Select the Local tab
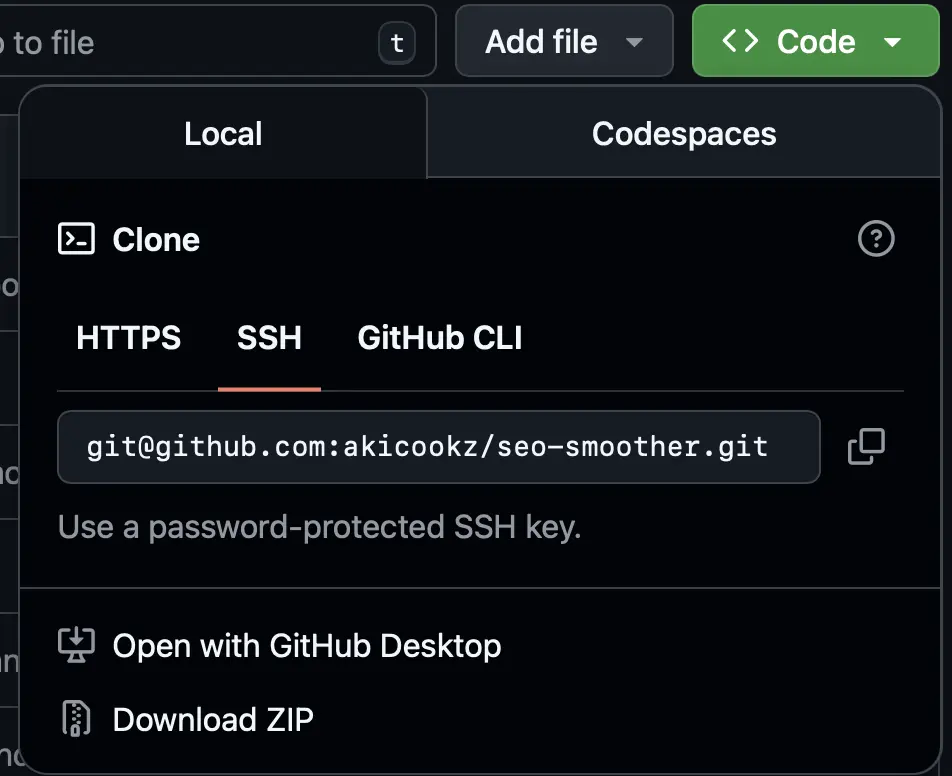The image size is (952, 776). (x=222, y=133)
